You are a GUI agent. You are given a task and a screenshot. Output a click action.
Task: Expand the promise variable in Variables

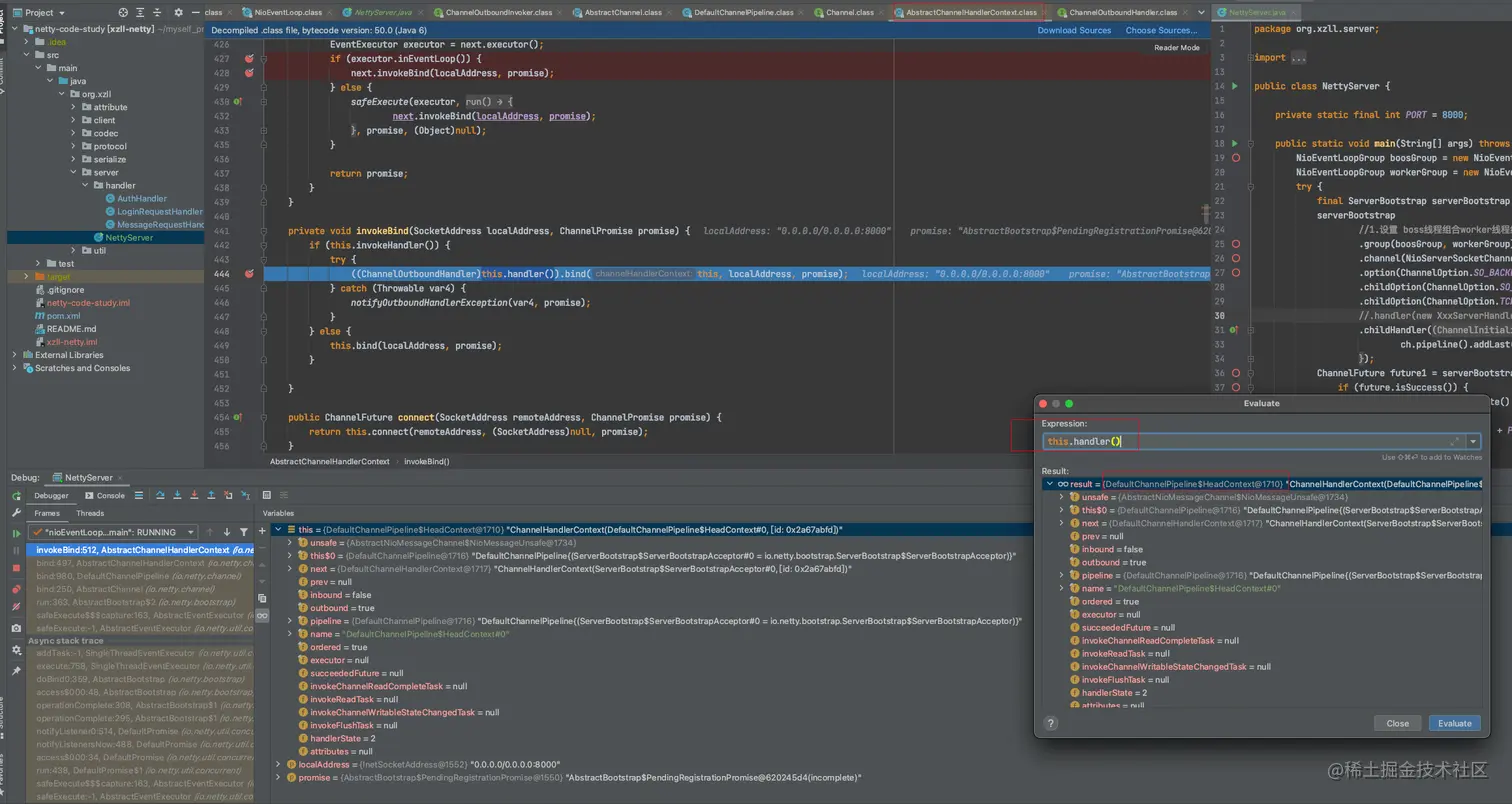click(278, 777)
